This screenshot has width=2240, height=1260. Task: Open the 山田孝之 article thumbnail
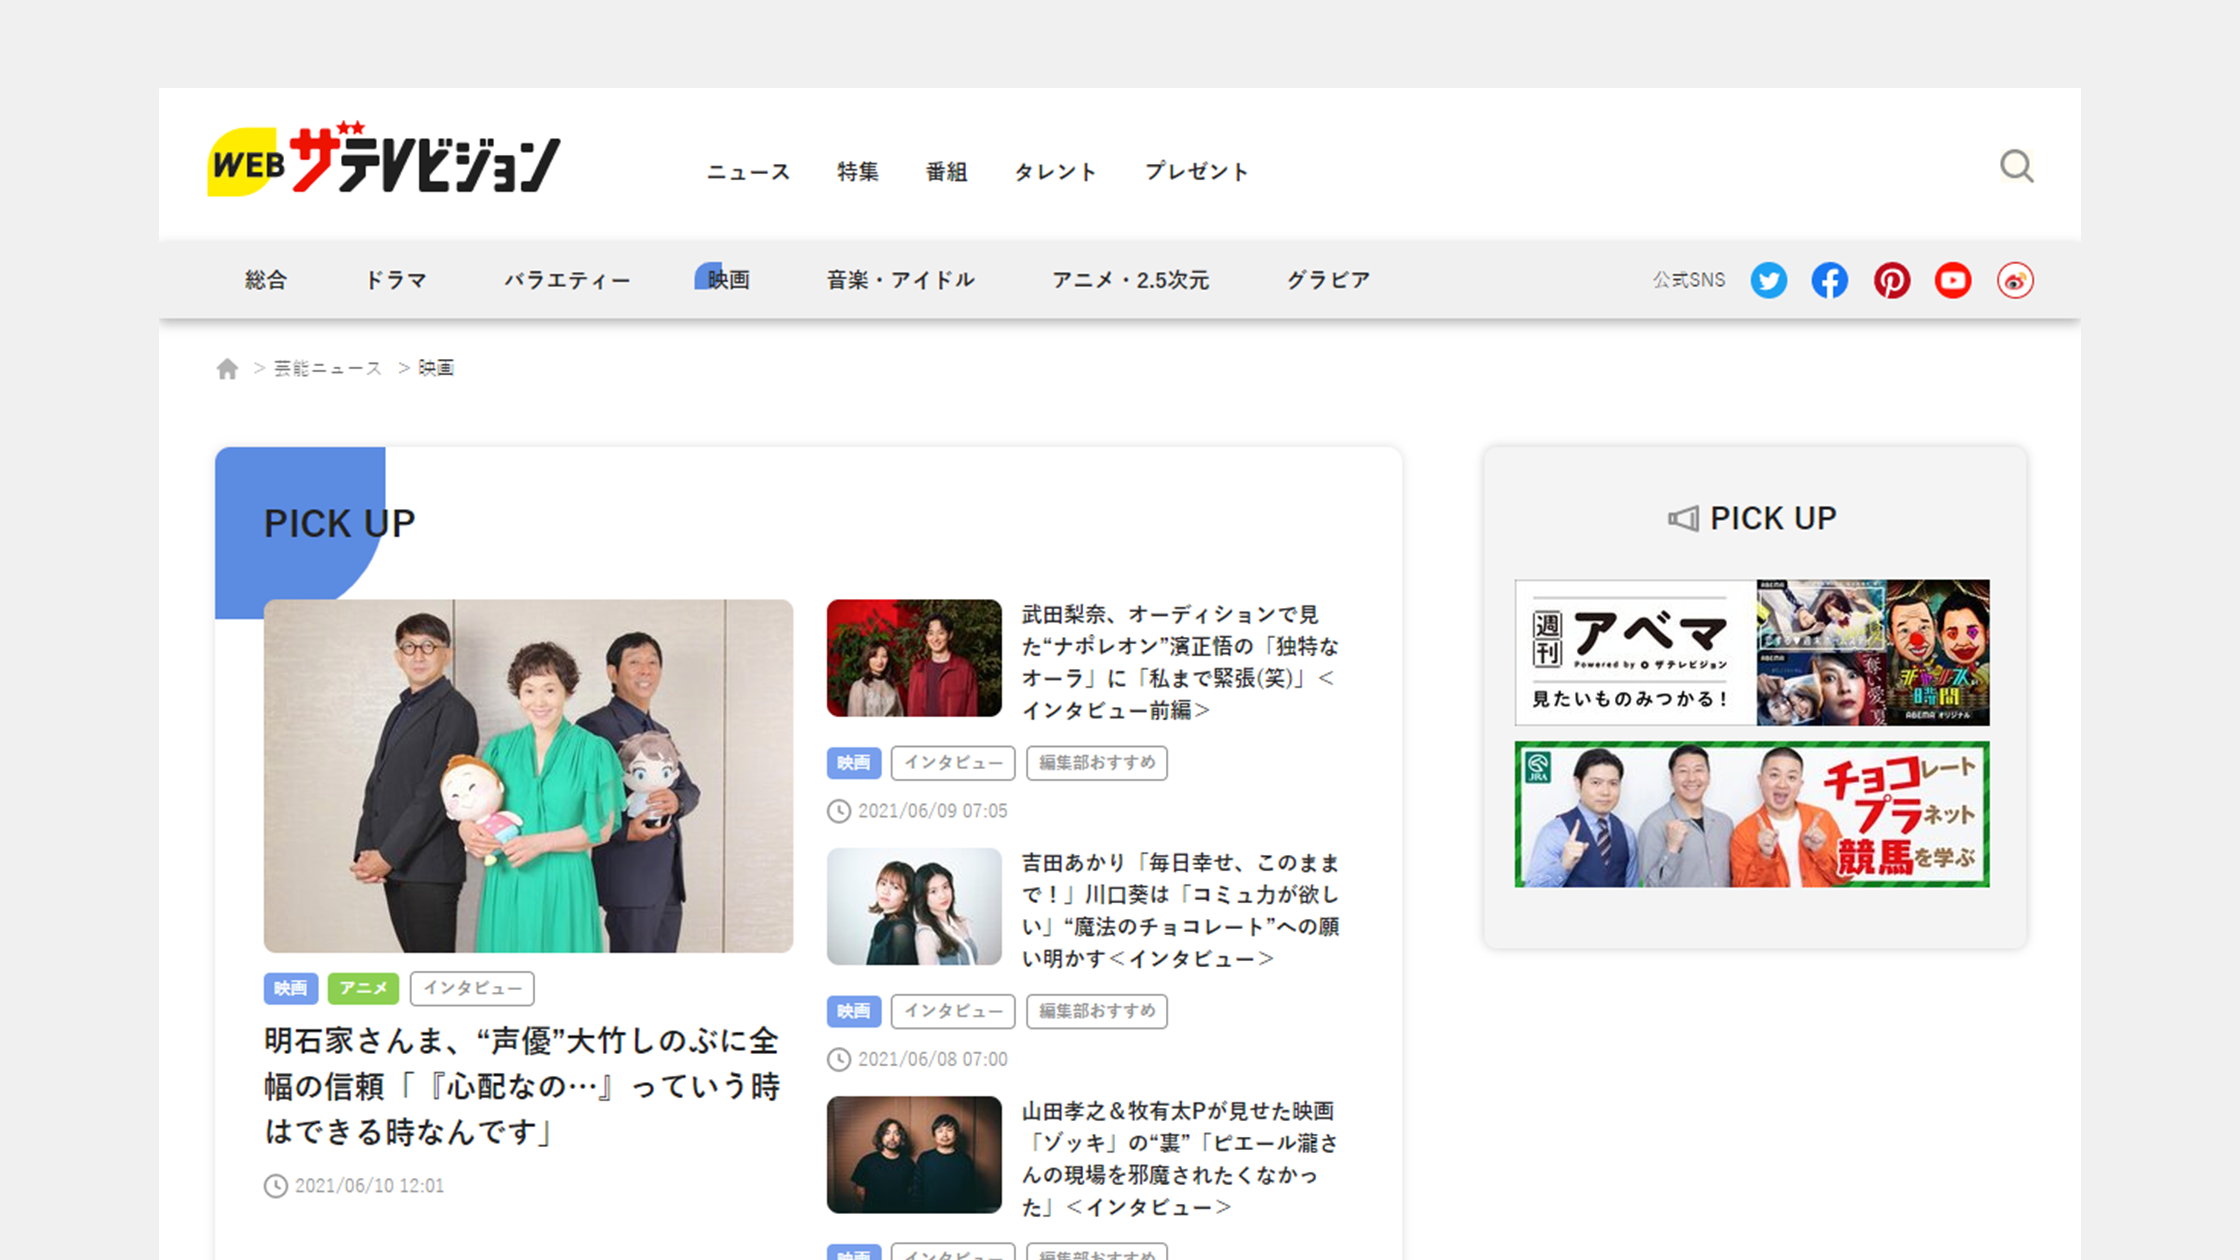point(914,1154)
